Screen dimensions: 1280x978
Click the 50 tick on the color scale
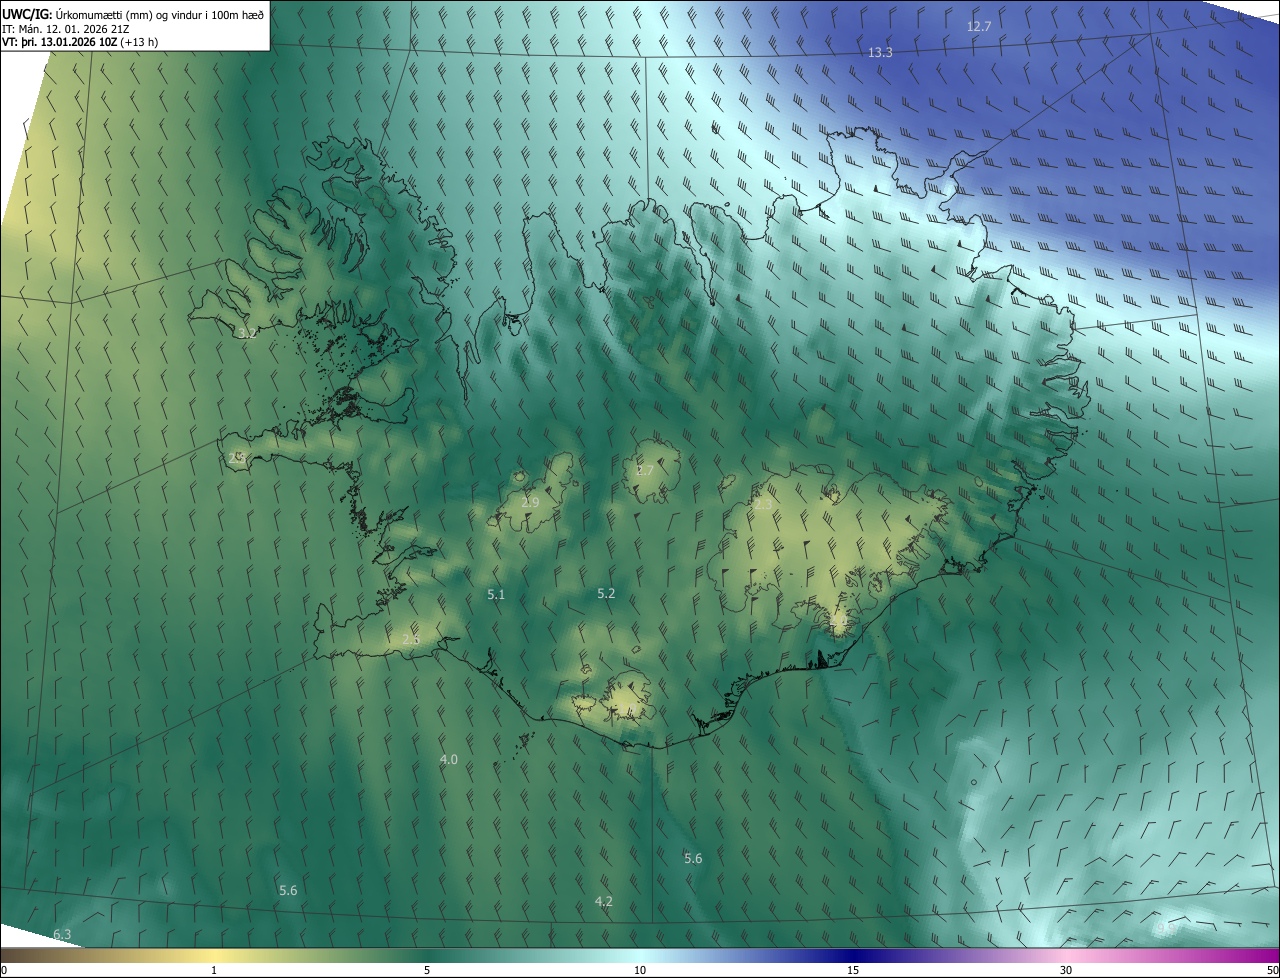coord(1272,970)
